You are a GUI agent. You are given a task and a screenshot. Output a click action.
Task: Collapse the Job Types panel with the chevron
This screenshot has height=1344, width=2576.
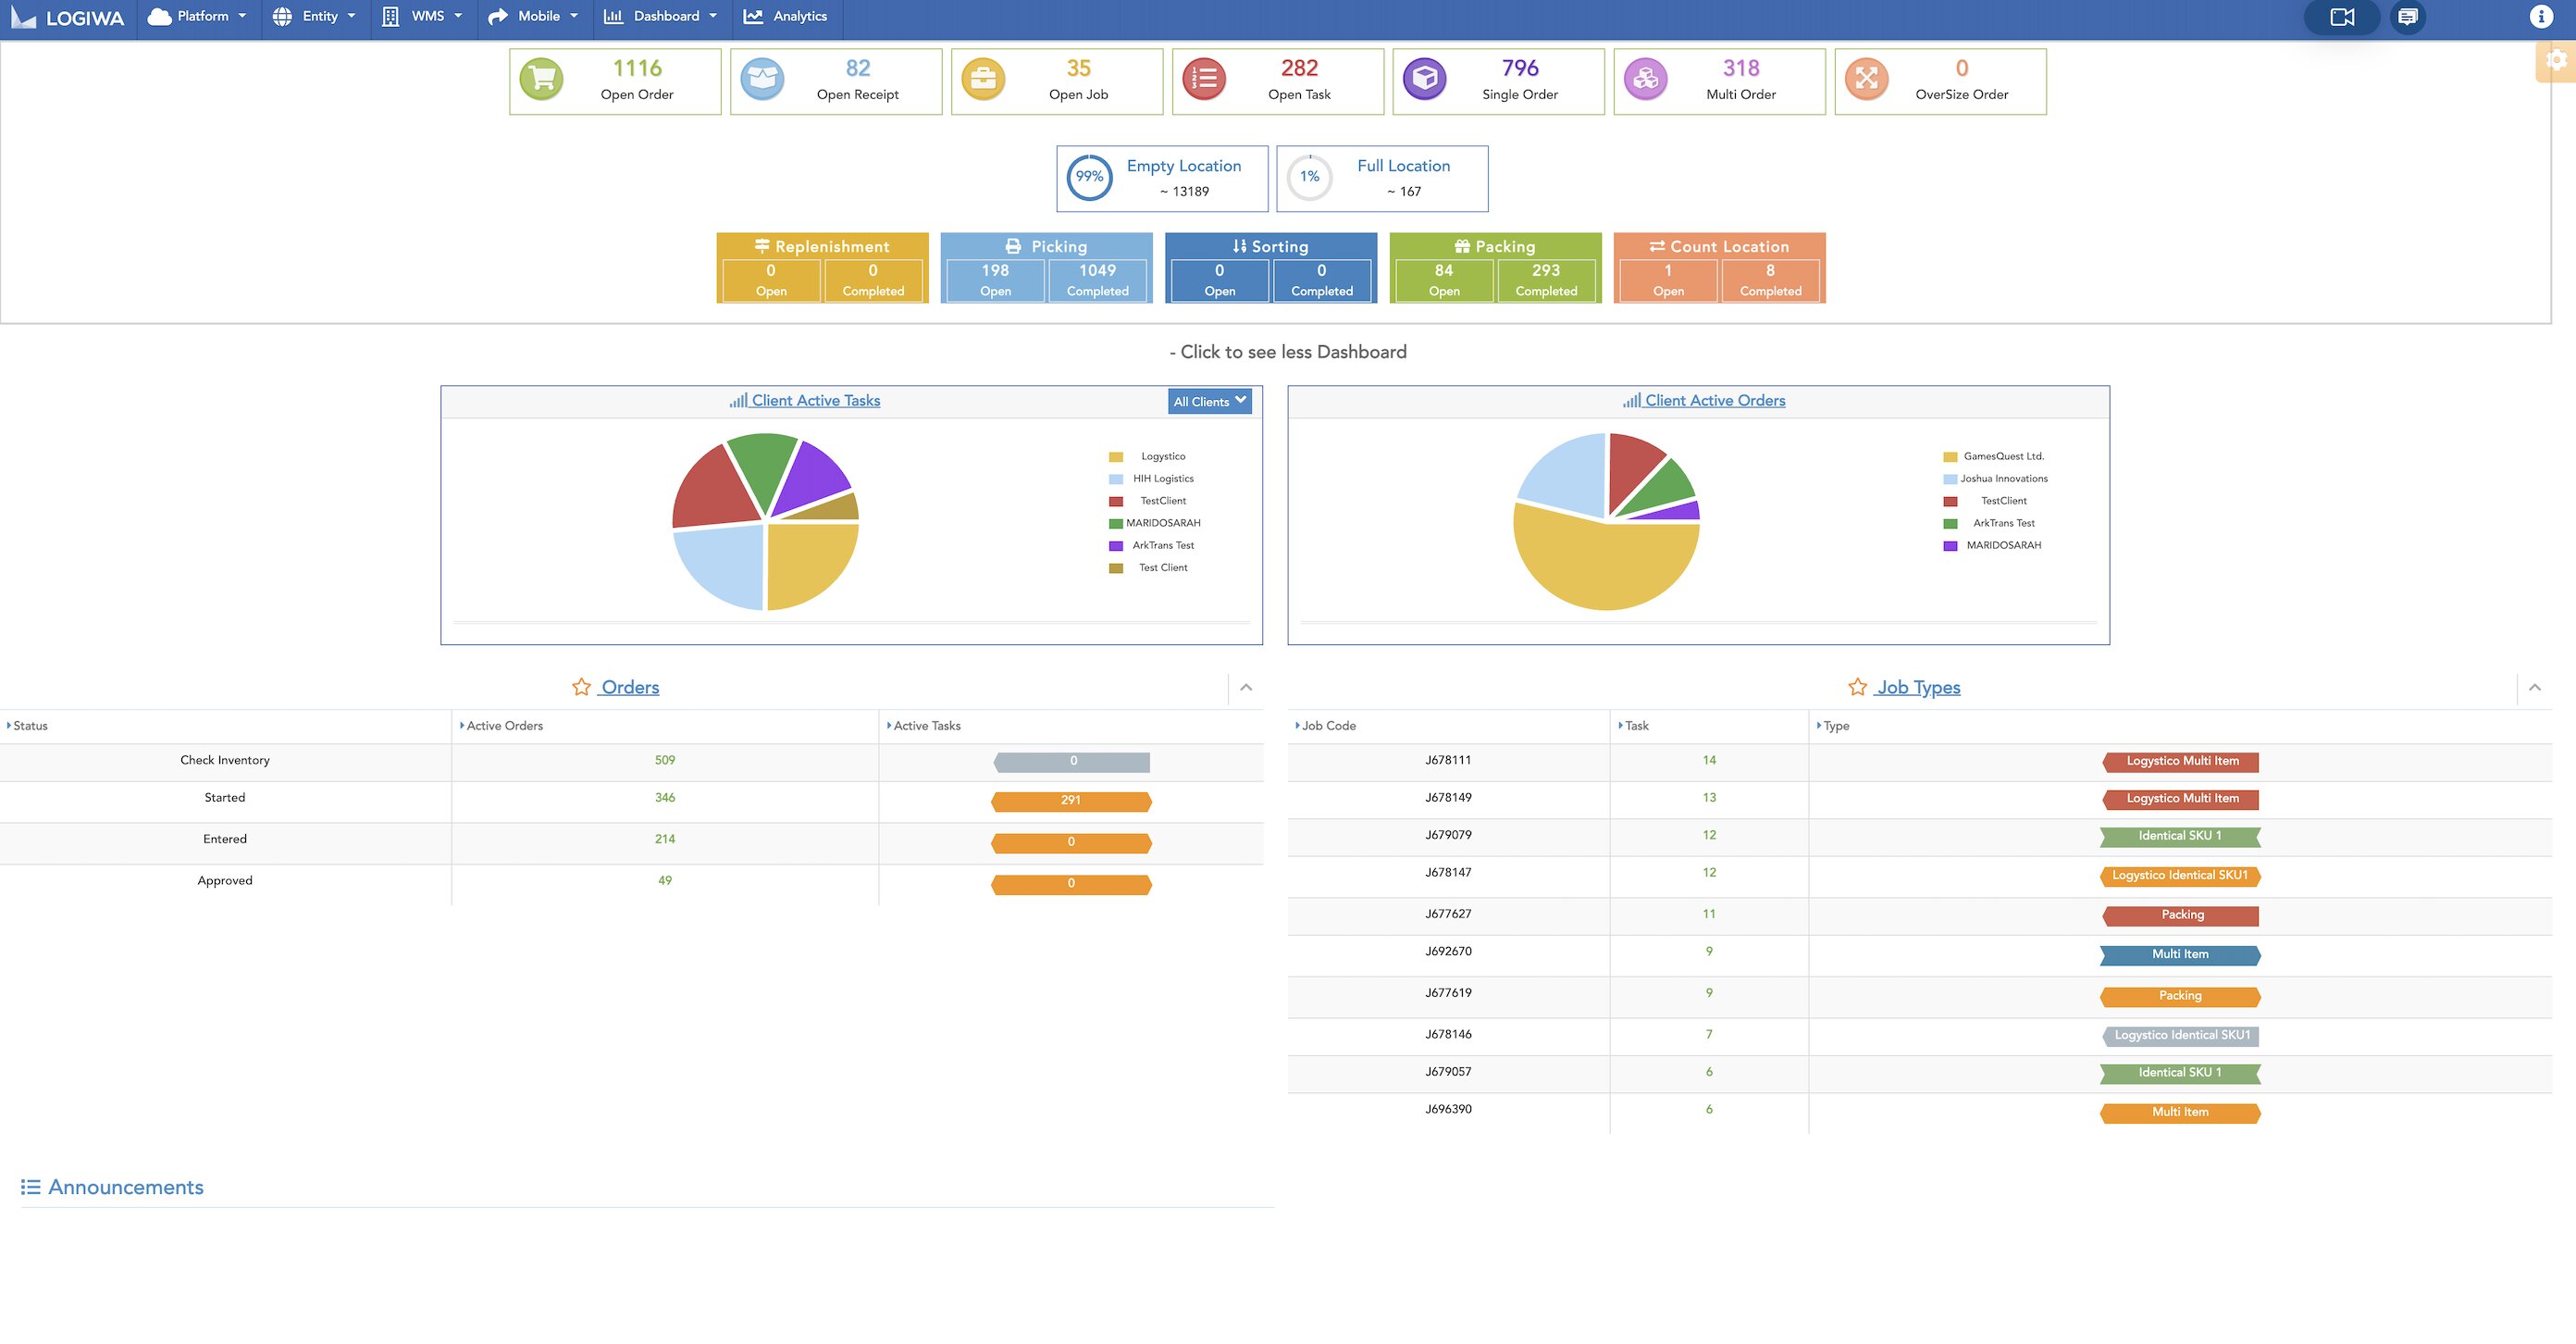[x=2534, y=688]
